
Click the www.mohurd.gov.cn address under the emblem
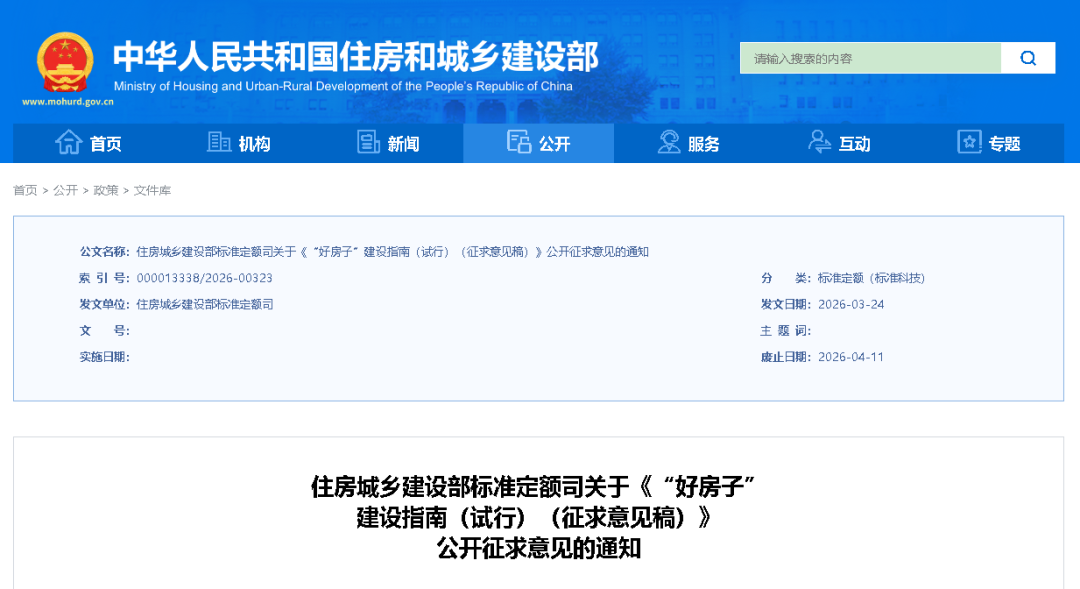coord(67,101)
